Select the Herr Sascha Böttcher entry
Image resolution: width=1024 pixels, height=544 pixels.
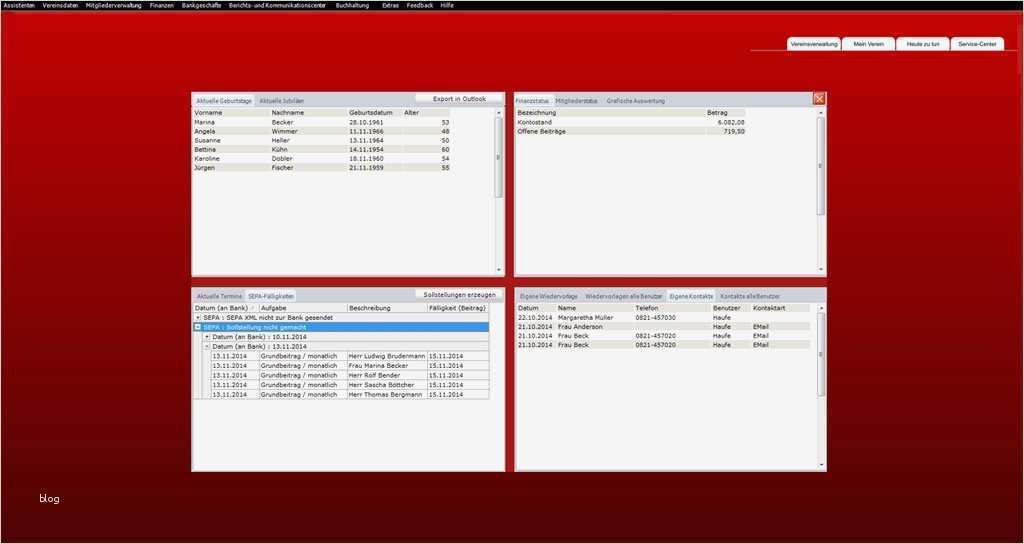pyautogui.click(x=349, y=385)
